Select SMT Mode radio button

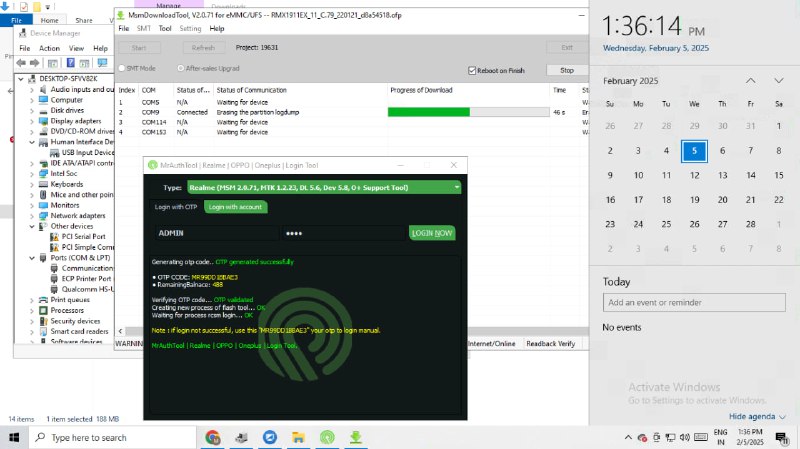pos(122,68)
